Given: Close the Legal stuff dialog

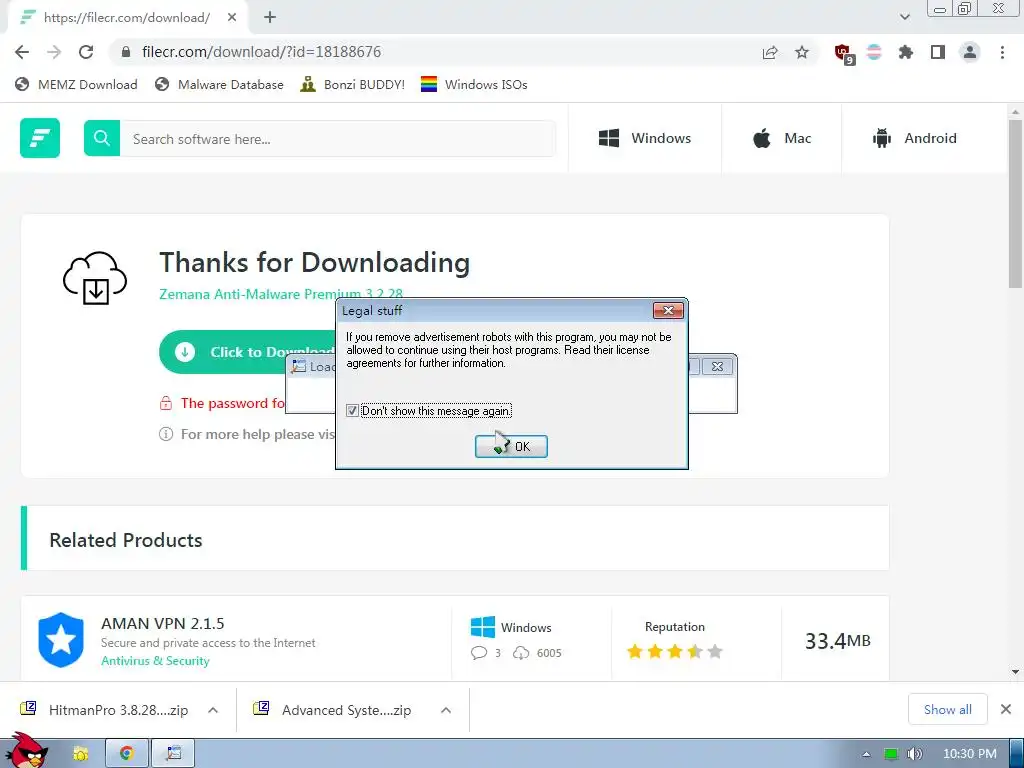Looking at the screenshot, I should pos(668,311).
